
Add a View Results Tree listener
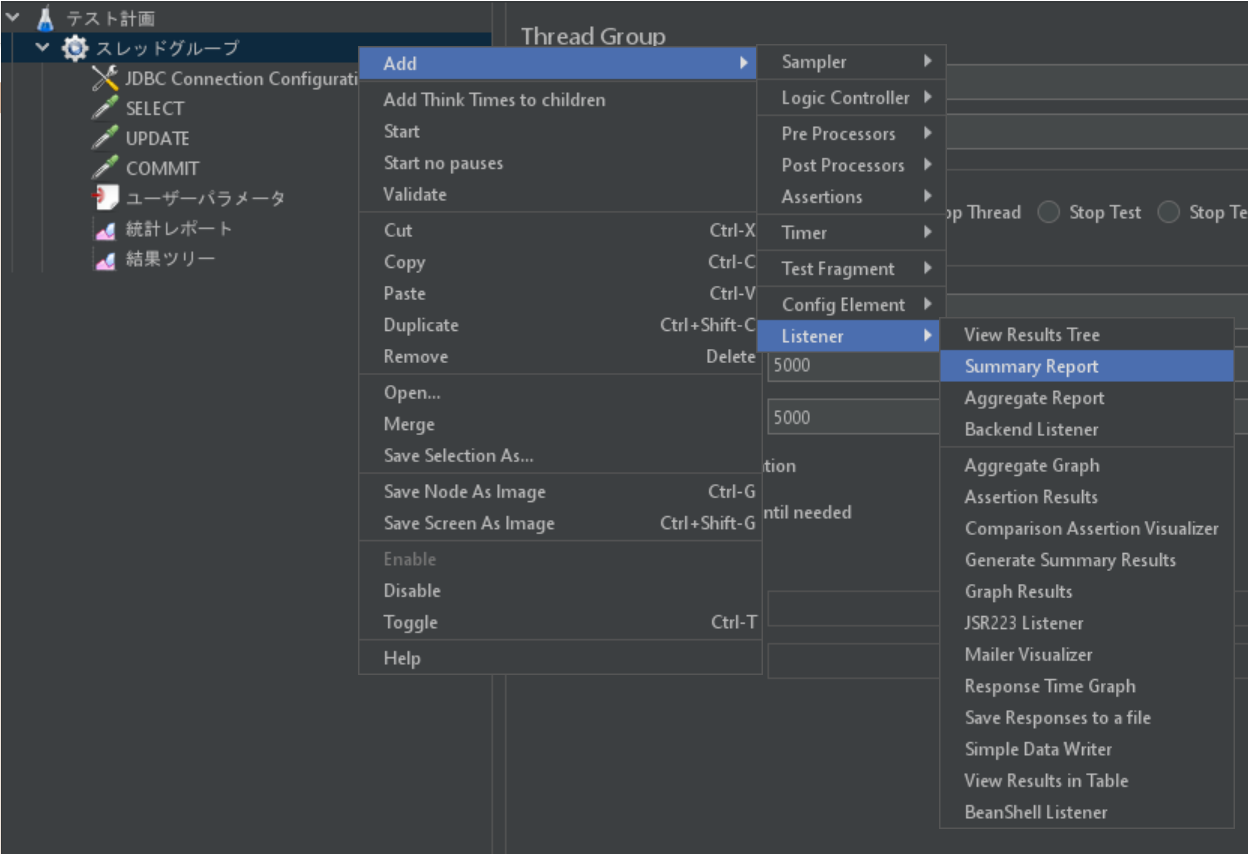(x=1086, y=335)
